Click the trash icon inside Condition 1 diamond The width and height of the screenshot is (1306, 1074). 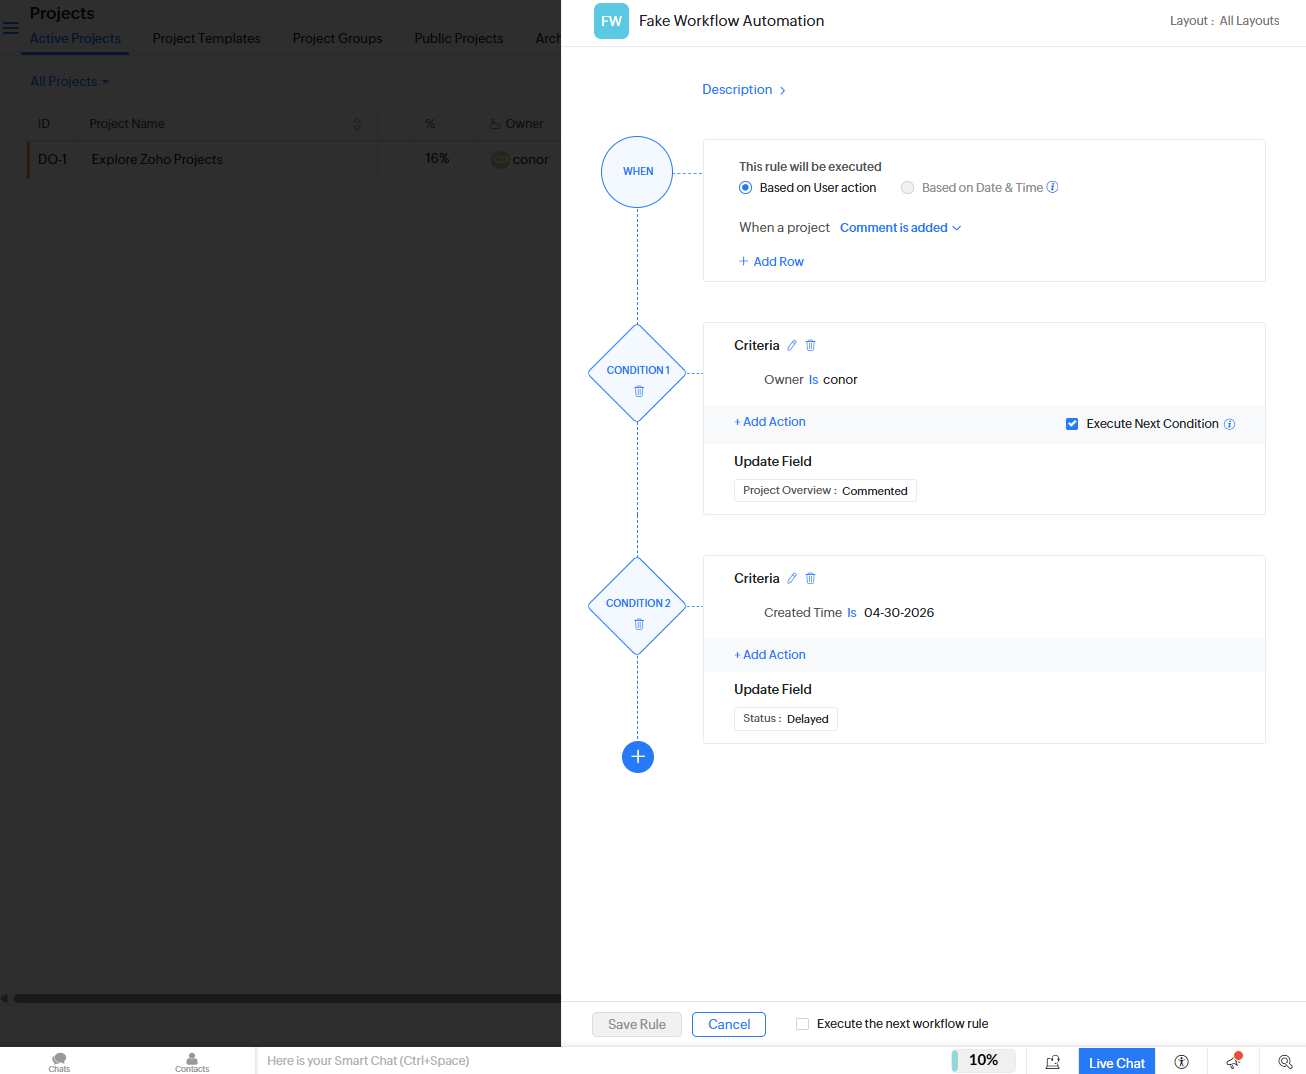tap(637, 391)
